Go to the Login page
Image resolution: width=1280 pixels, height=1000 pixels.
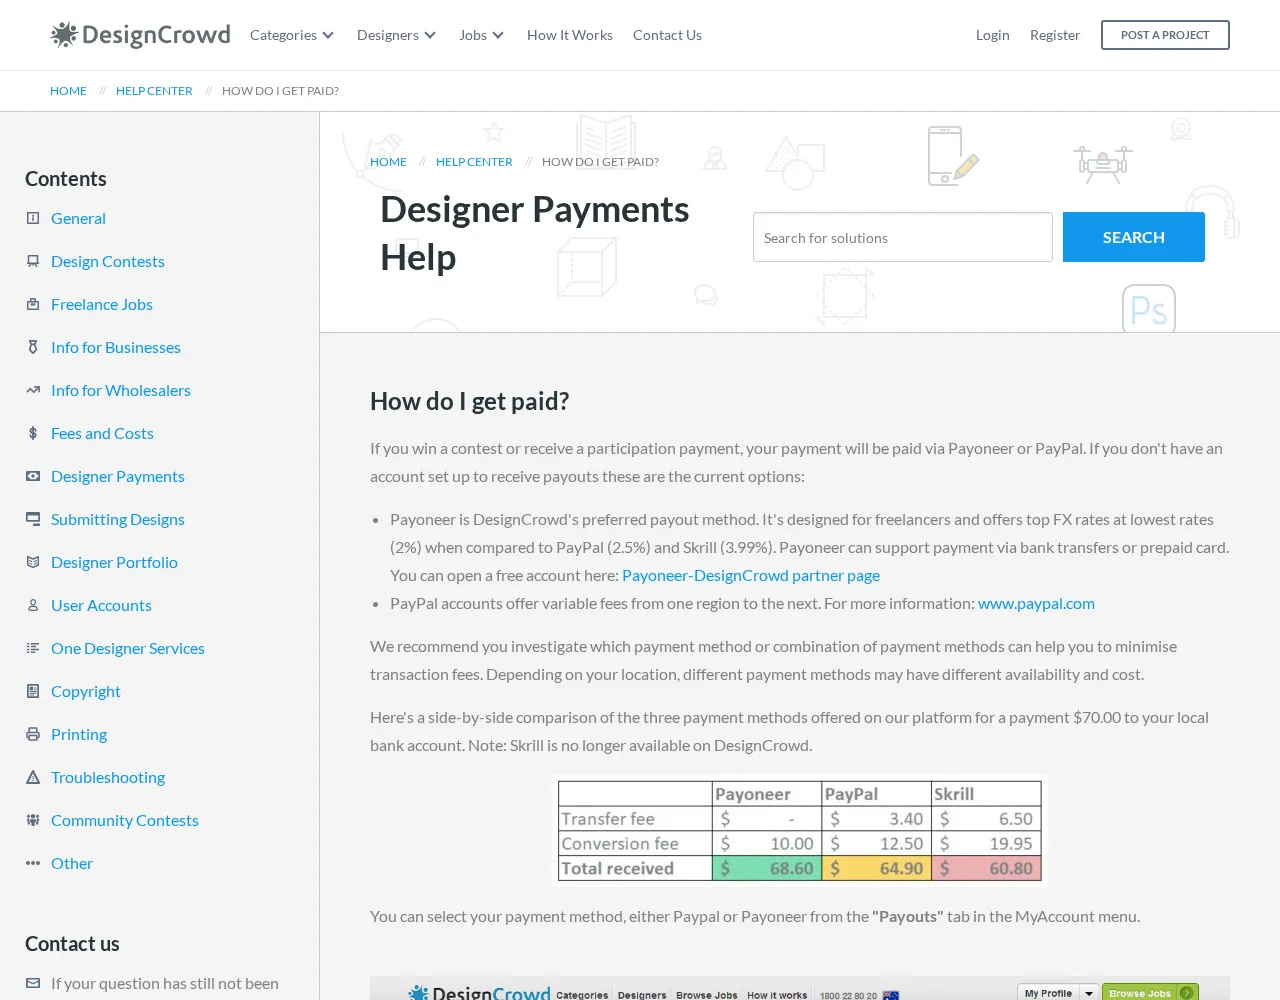993,35
